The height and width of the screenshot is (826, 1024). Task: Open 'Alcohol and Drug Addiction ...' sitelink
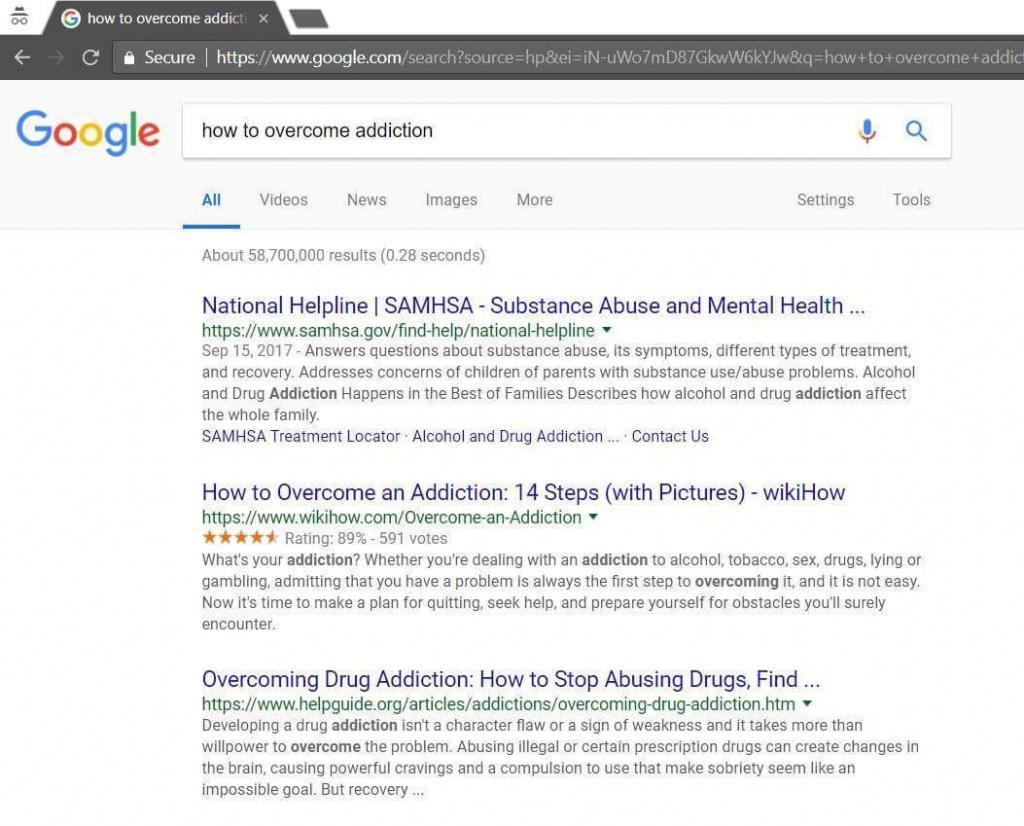tap(515, 436)
